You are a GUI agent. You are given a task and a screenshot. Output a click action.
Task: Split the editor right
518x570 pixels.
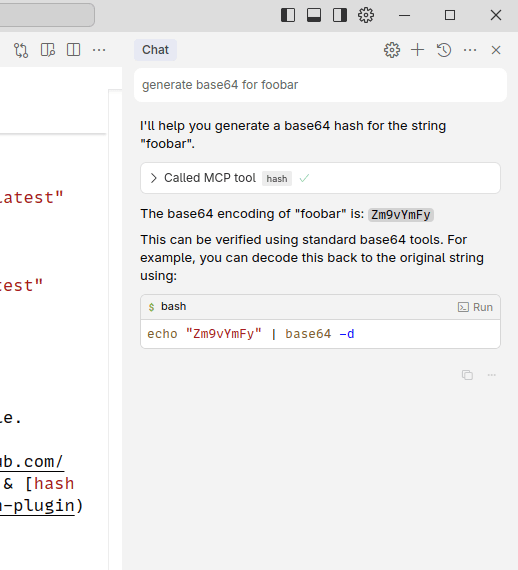tap(73, 50)
